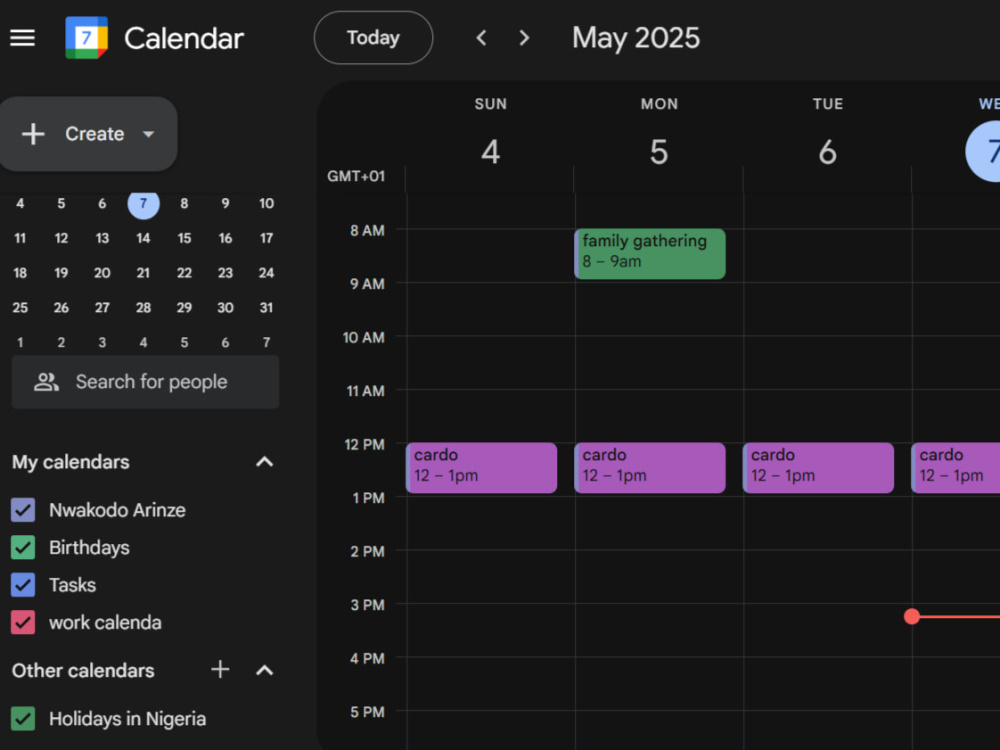Click the May 2025 title
The height and width of the screenshot is (750, 1000).
(636, 38)
